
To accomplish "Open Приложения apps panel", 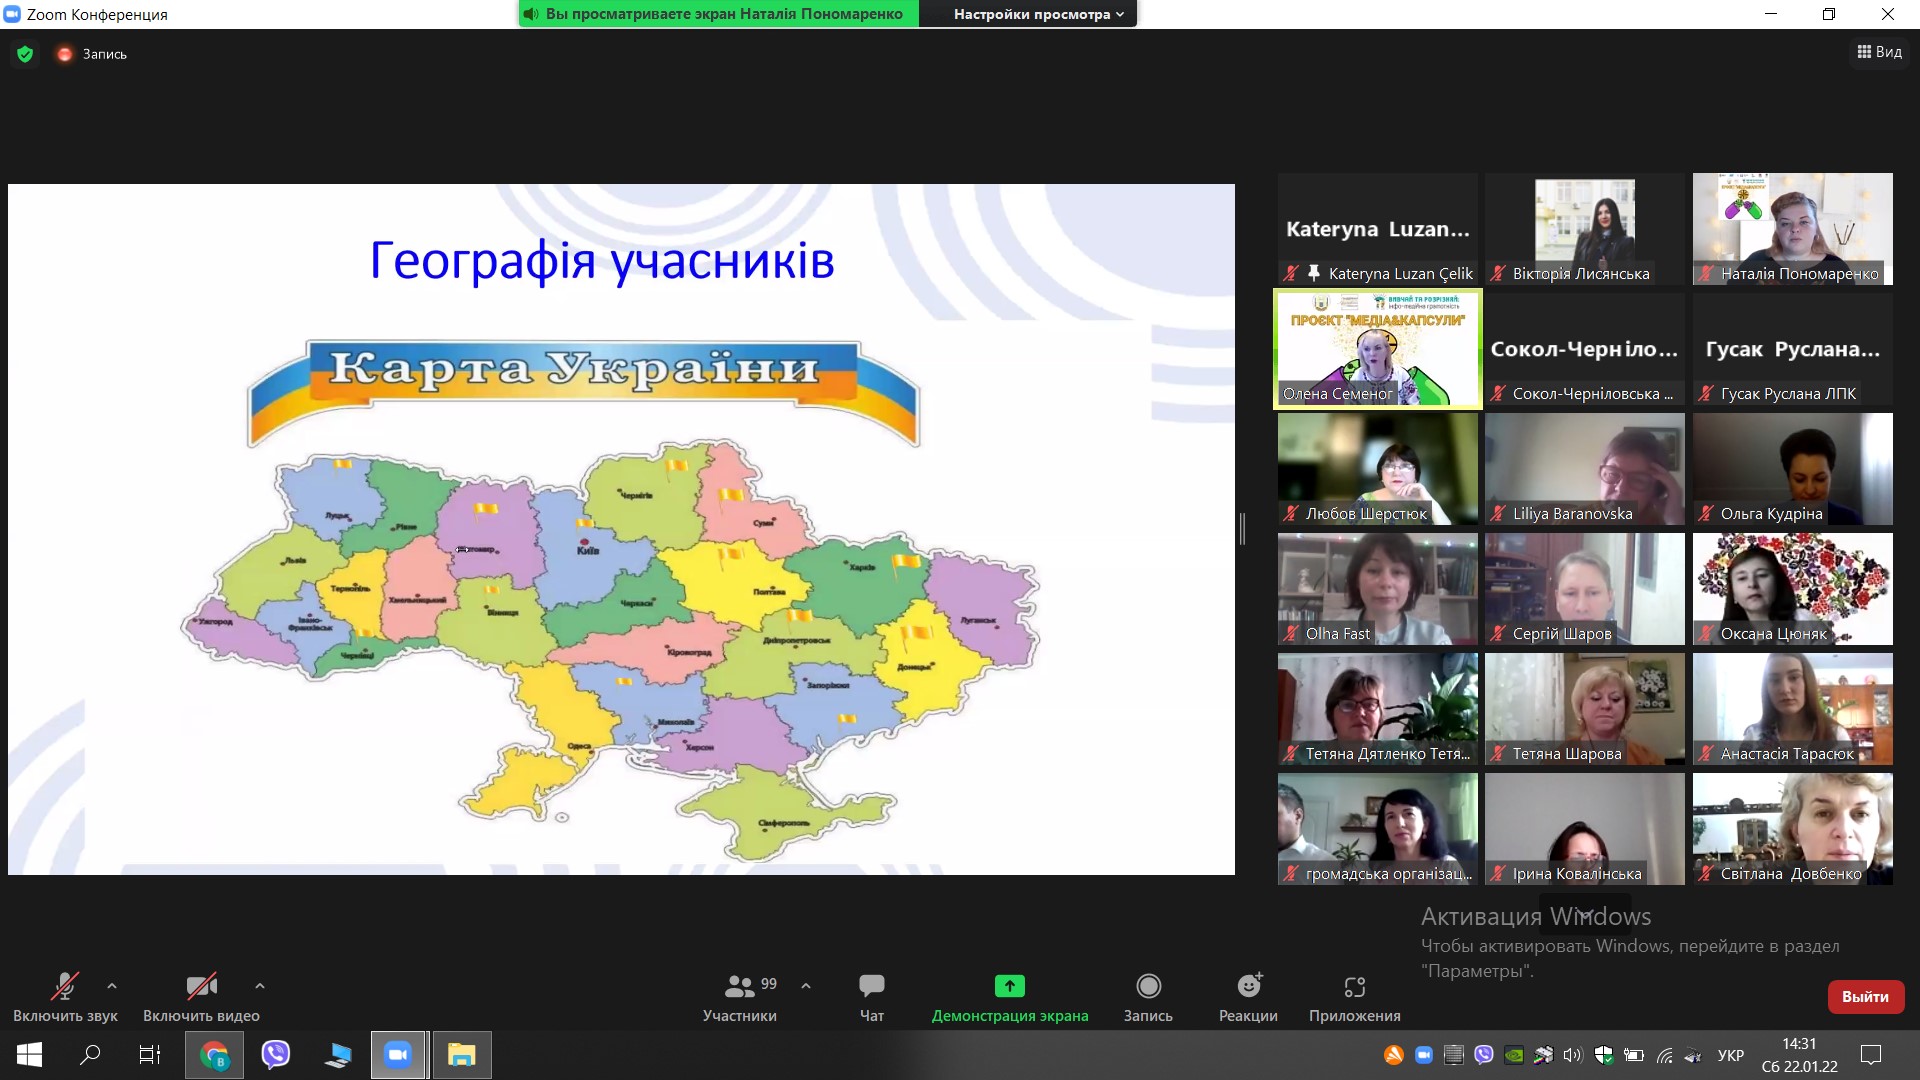I will coord(1355,998).
